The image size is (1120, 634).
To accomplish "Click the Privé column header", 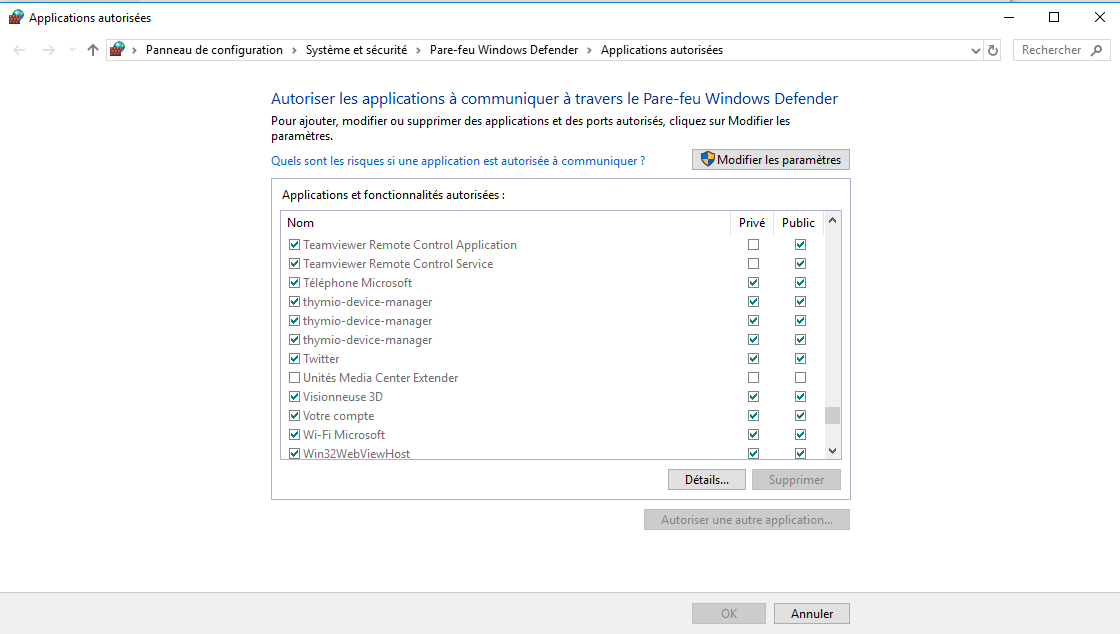I will pos(752,223).
